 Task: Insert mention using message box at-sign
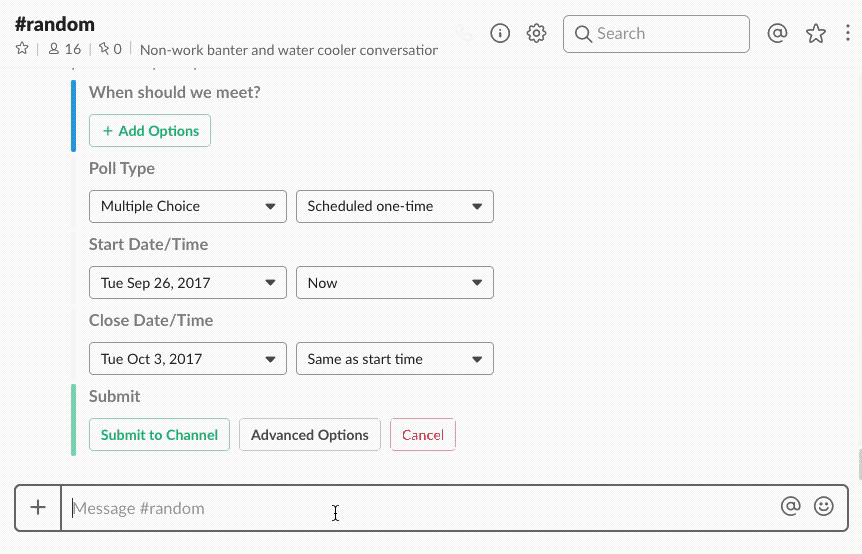(791, 507)
